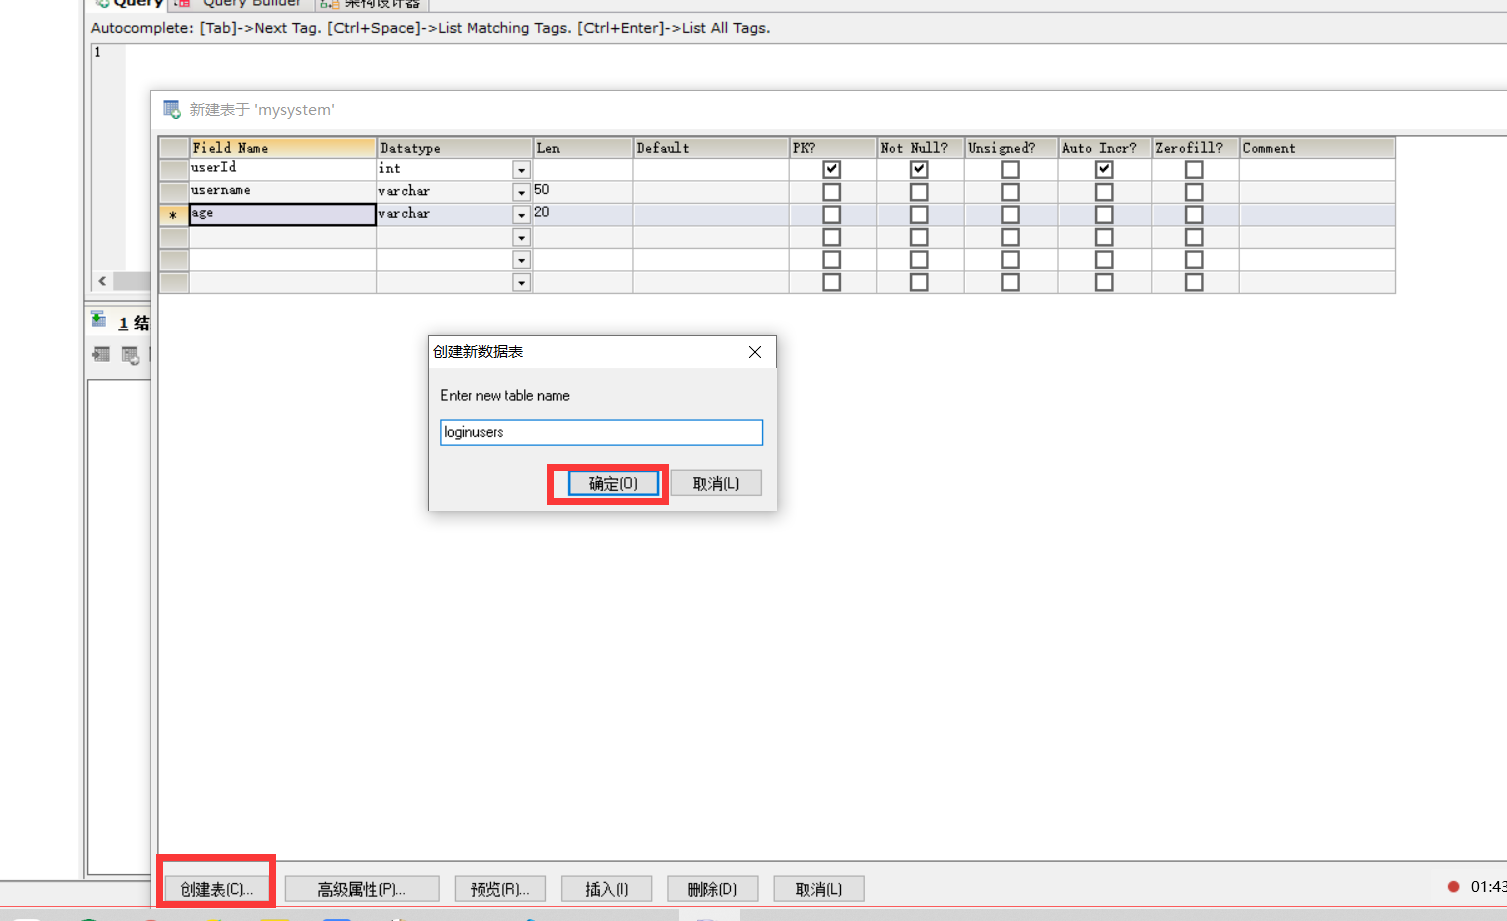Click the 'Auto Incr?' column header
Viewport: 1507px width, 921px height.
pos(1104,148)
